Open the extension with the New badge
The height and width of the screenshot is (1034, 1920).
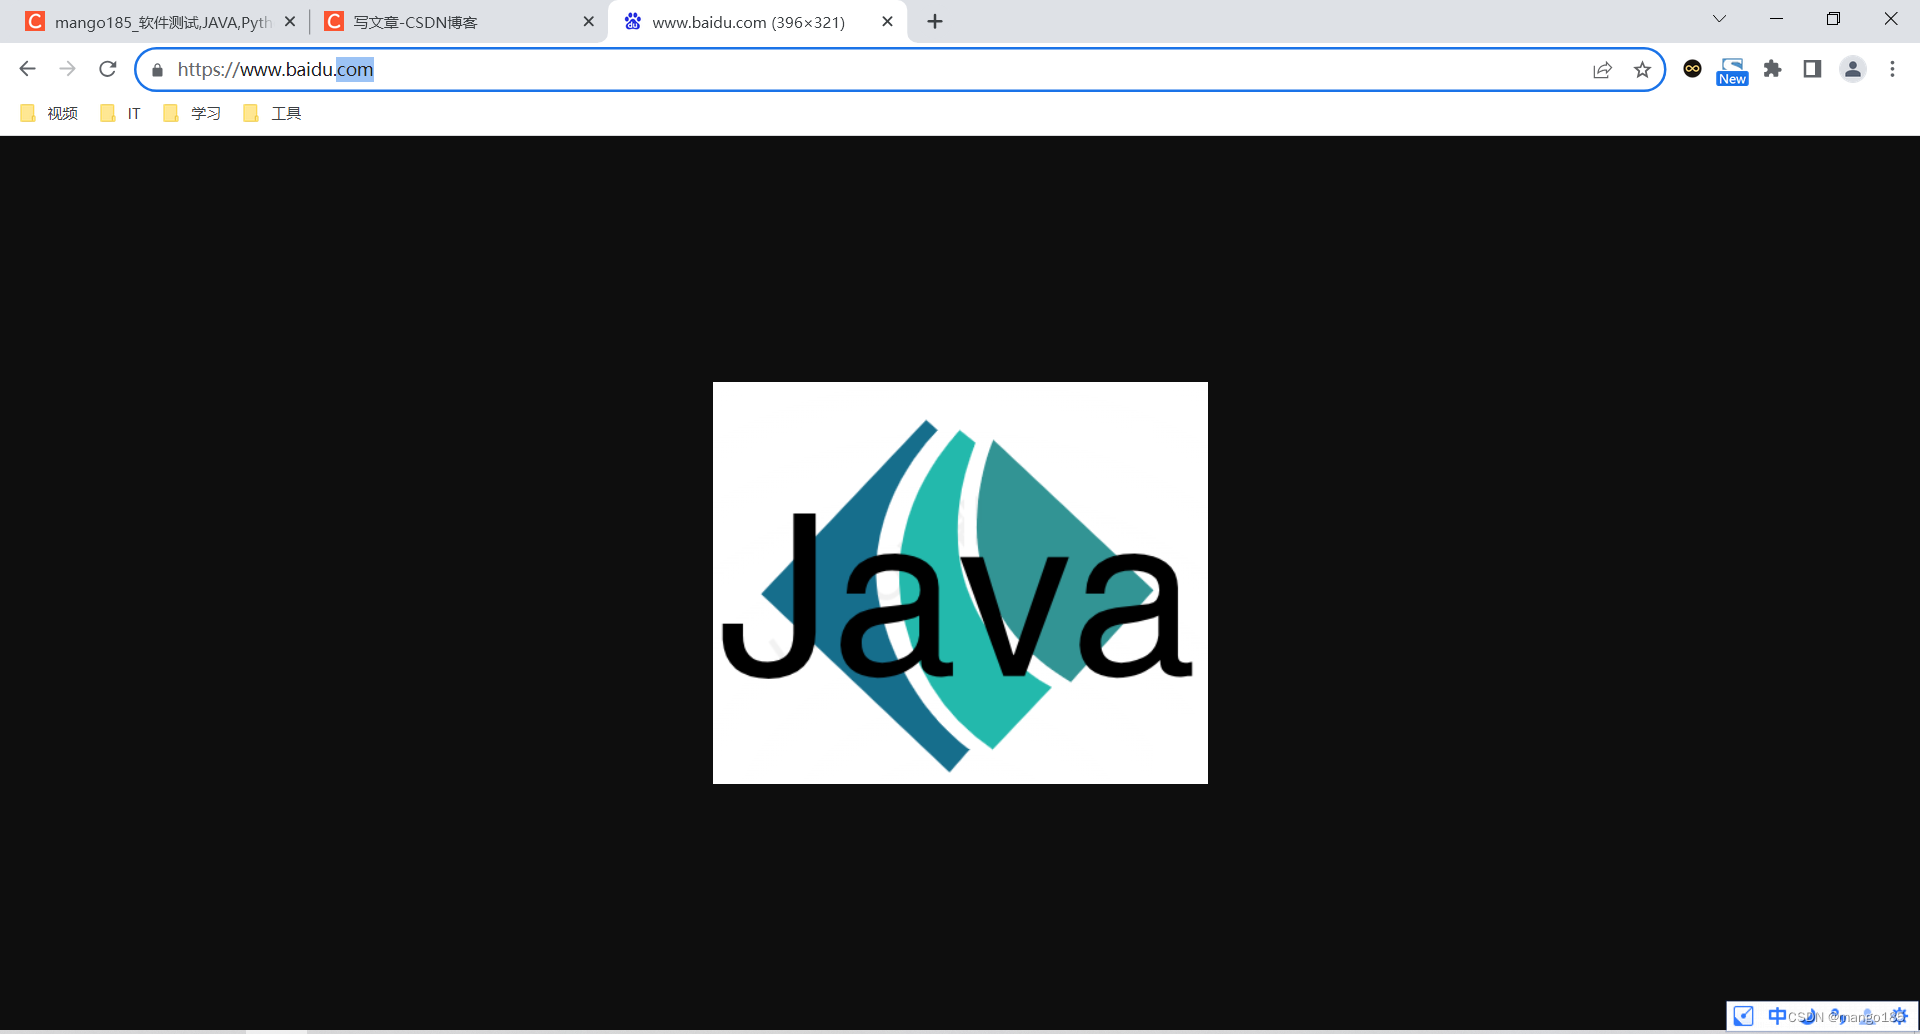coord(1732,71)
